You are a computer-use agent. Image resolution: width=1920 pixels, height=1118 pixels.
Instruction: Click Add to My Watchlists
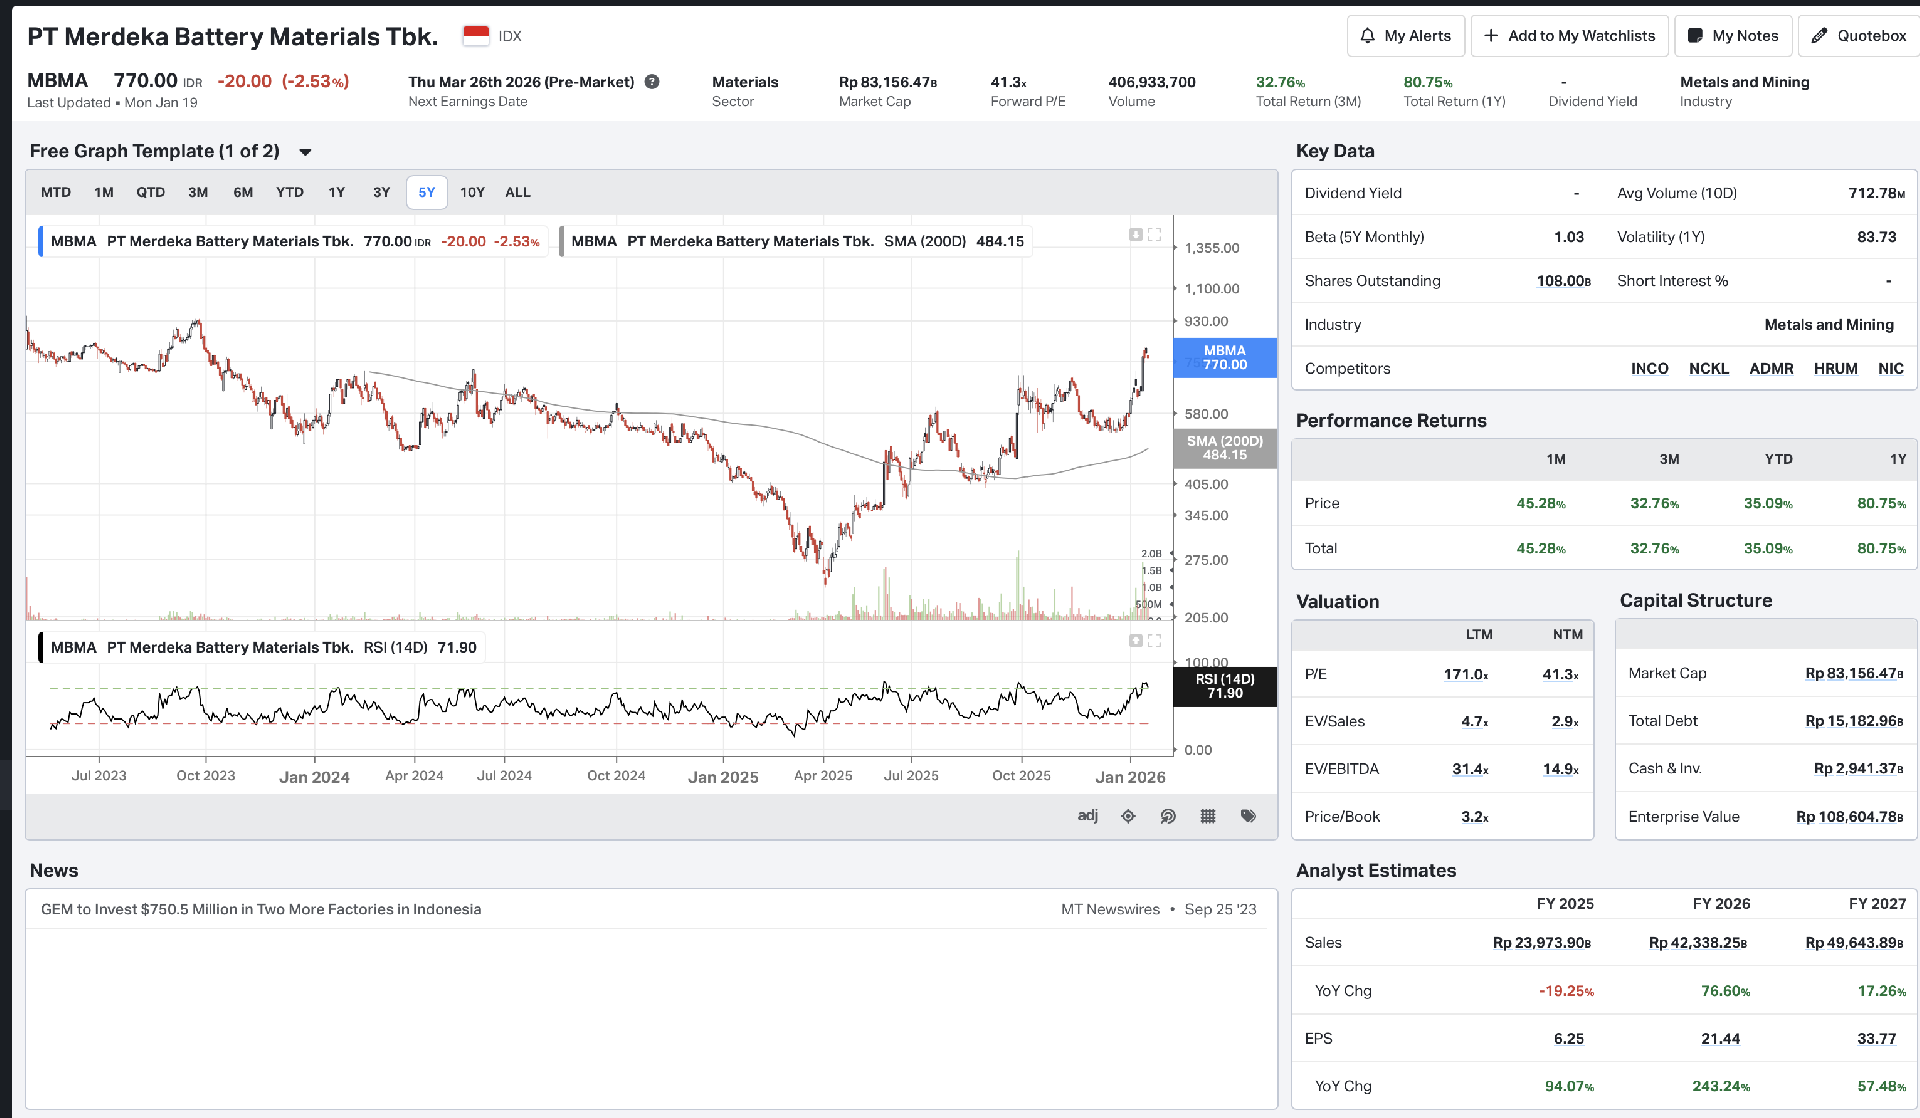point(1569,36)
